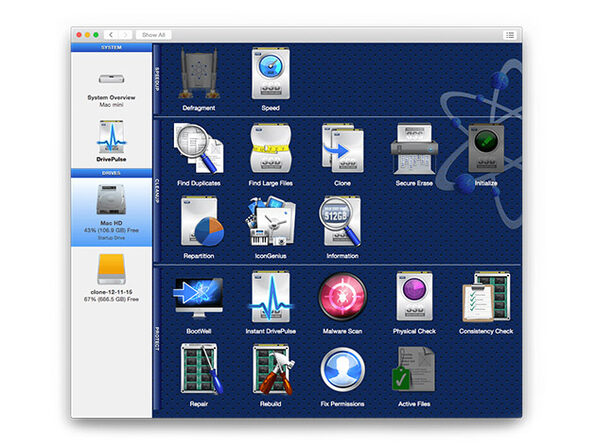Open the Repartition tool
This screenshot has height=447, width=596.
click(198, 227)
